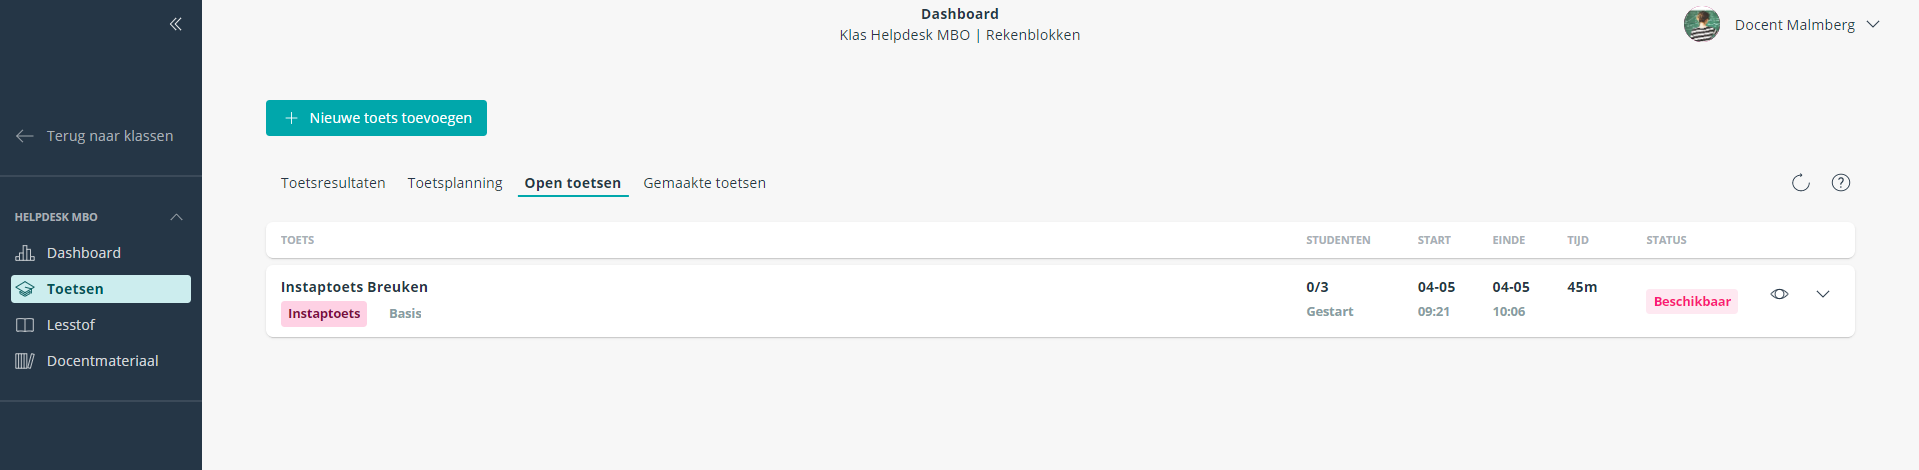Collapse the sidebar with double-chevron icon

click(176, 24)
